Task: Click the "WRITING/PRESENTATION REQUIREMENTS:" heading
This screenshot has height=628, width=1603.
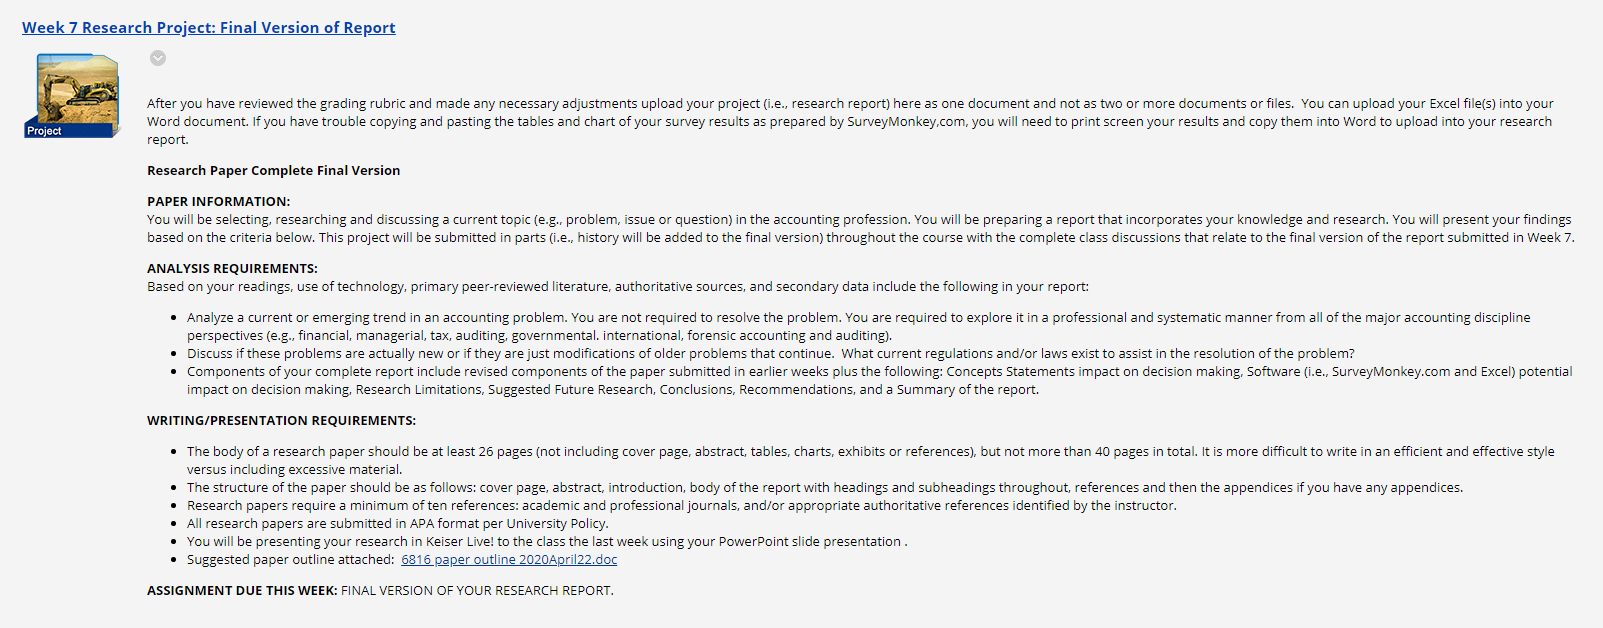Action: coord(281,421)
